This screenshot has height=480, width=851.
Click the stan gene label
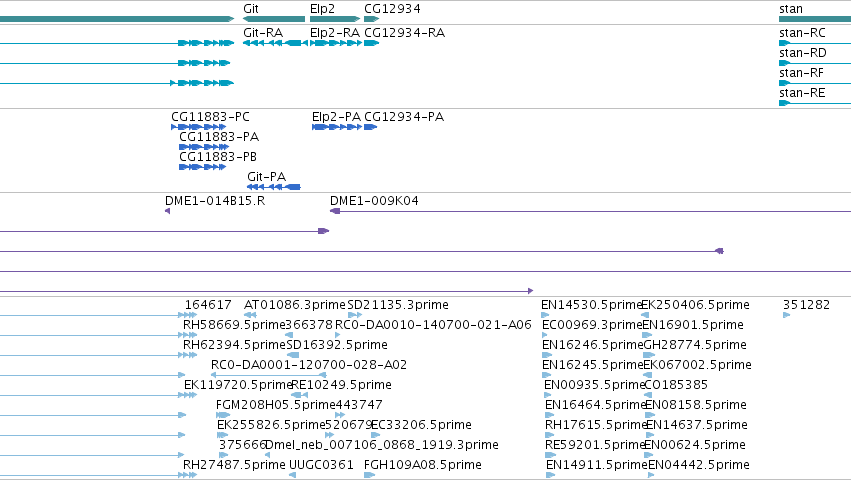pos(791,9)
